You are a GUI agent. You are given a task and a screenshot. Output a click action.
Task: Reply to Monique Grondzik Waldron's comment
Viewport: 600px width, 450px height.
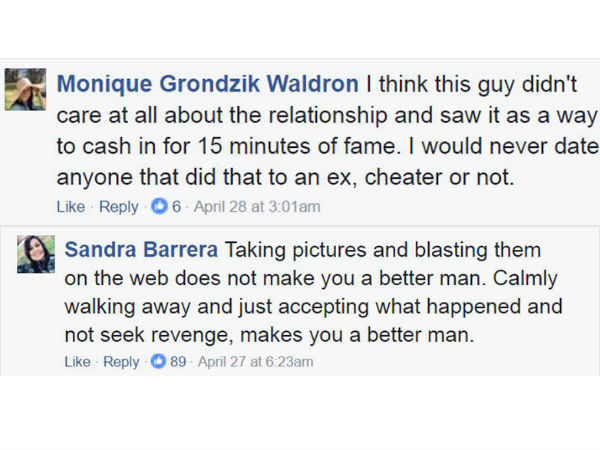pyautogui.click(x=119, y=207)
